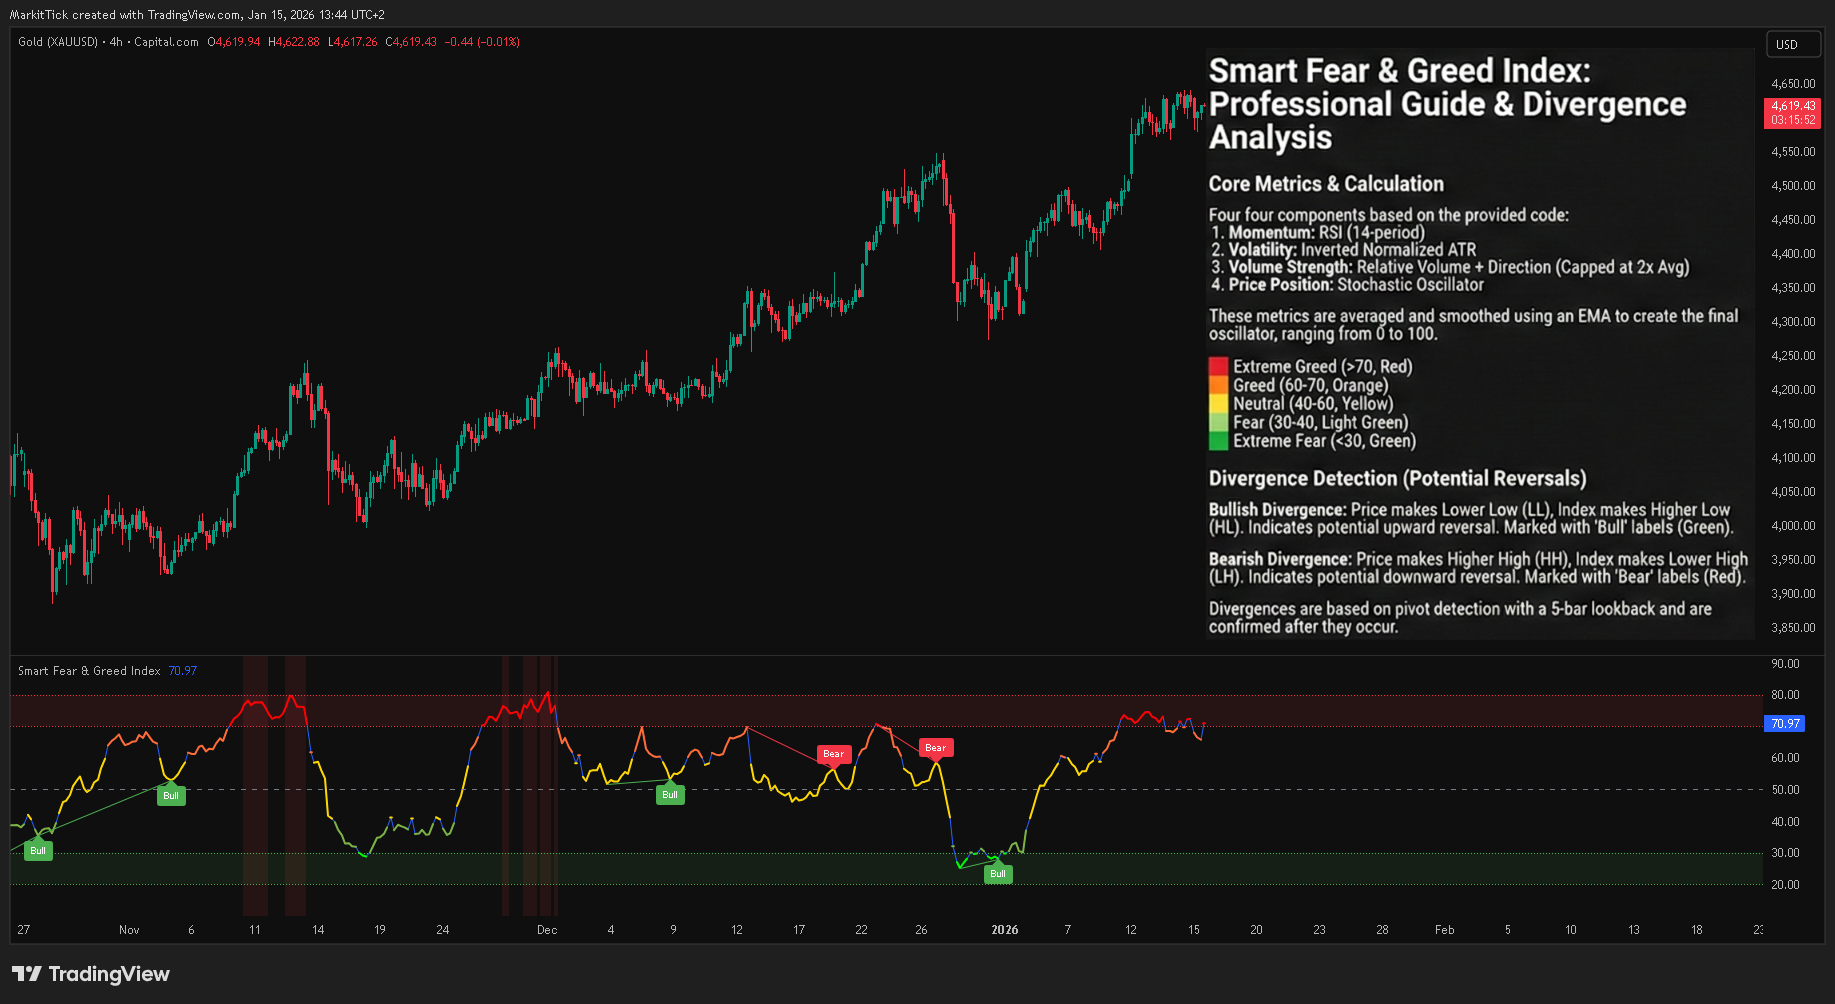
Task: Click the Bear label after December 26
Action: (x=935, y=748)
